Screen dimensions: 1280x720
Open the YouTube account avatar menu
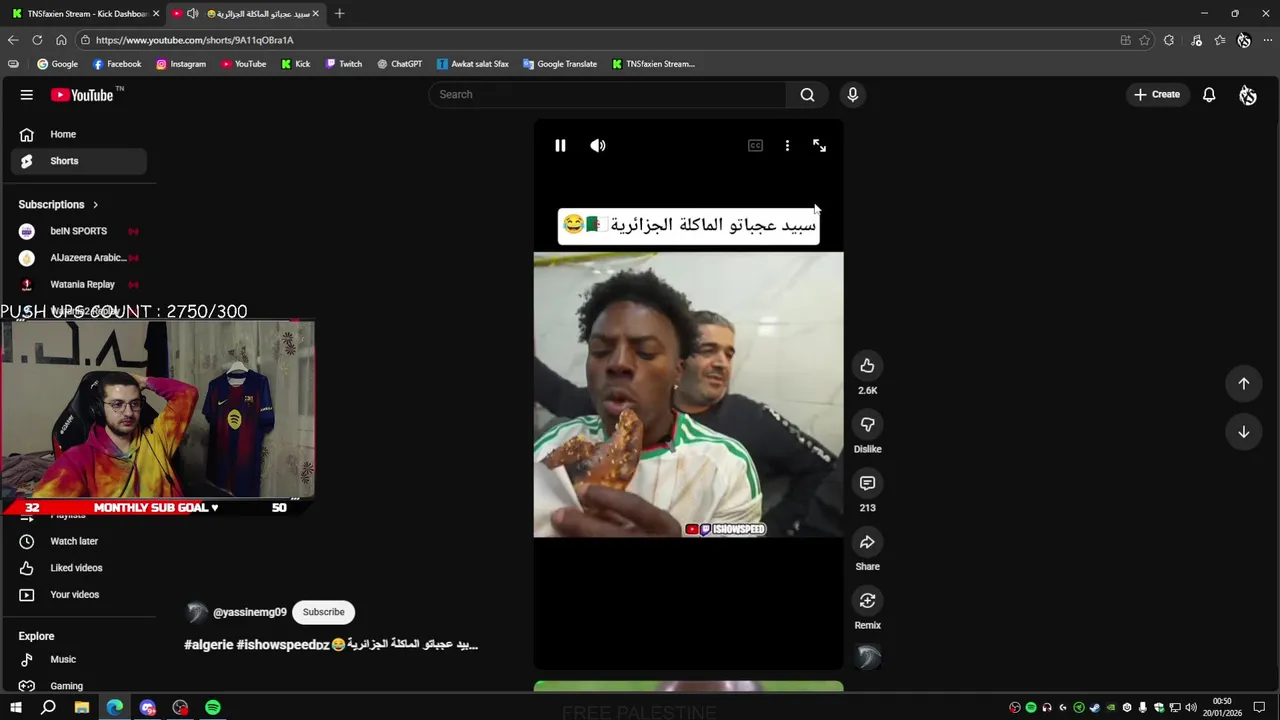(x=1248, y=95)
